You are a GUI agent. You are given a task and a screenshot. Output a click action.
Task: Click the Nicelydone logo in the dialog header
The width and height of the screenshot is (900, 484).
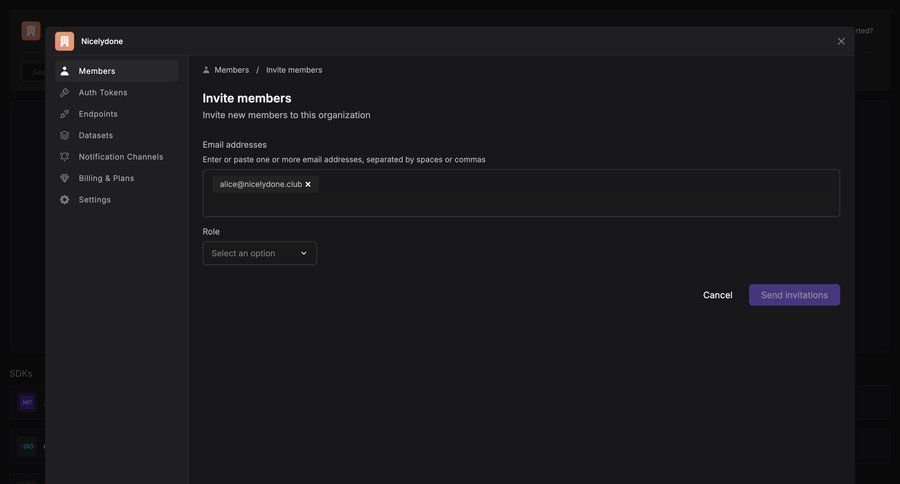point(65,41)
